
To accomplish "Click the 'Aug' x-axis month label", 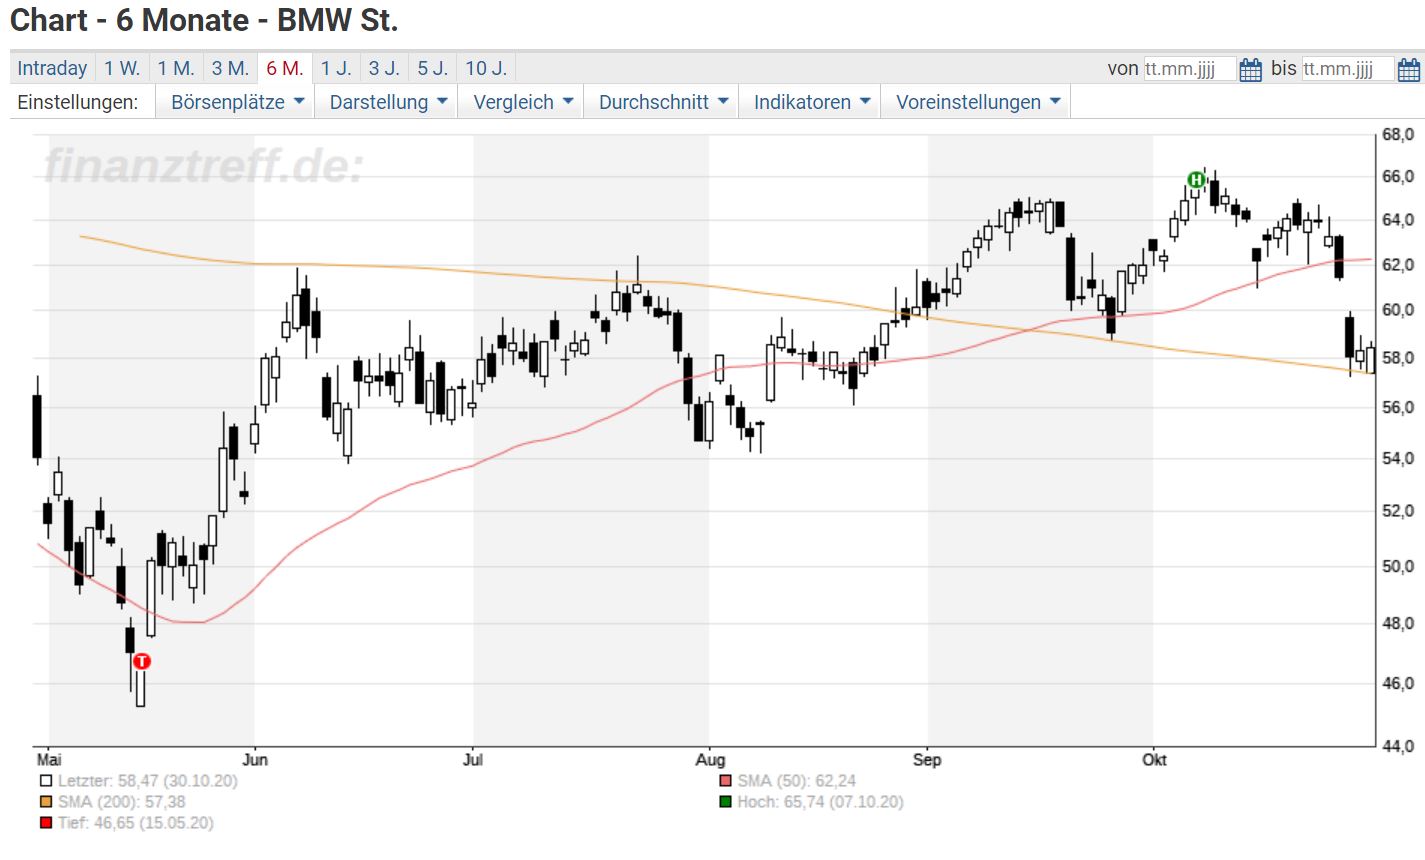I will [710, 760].
